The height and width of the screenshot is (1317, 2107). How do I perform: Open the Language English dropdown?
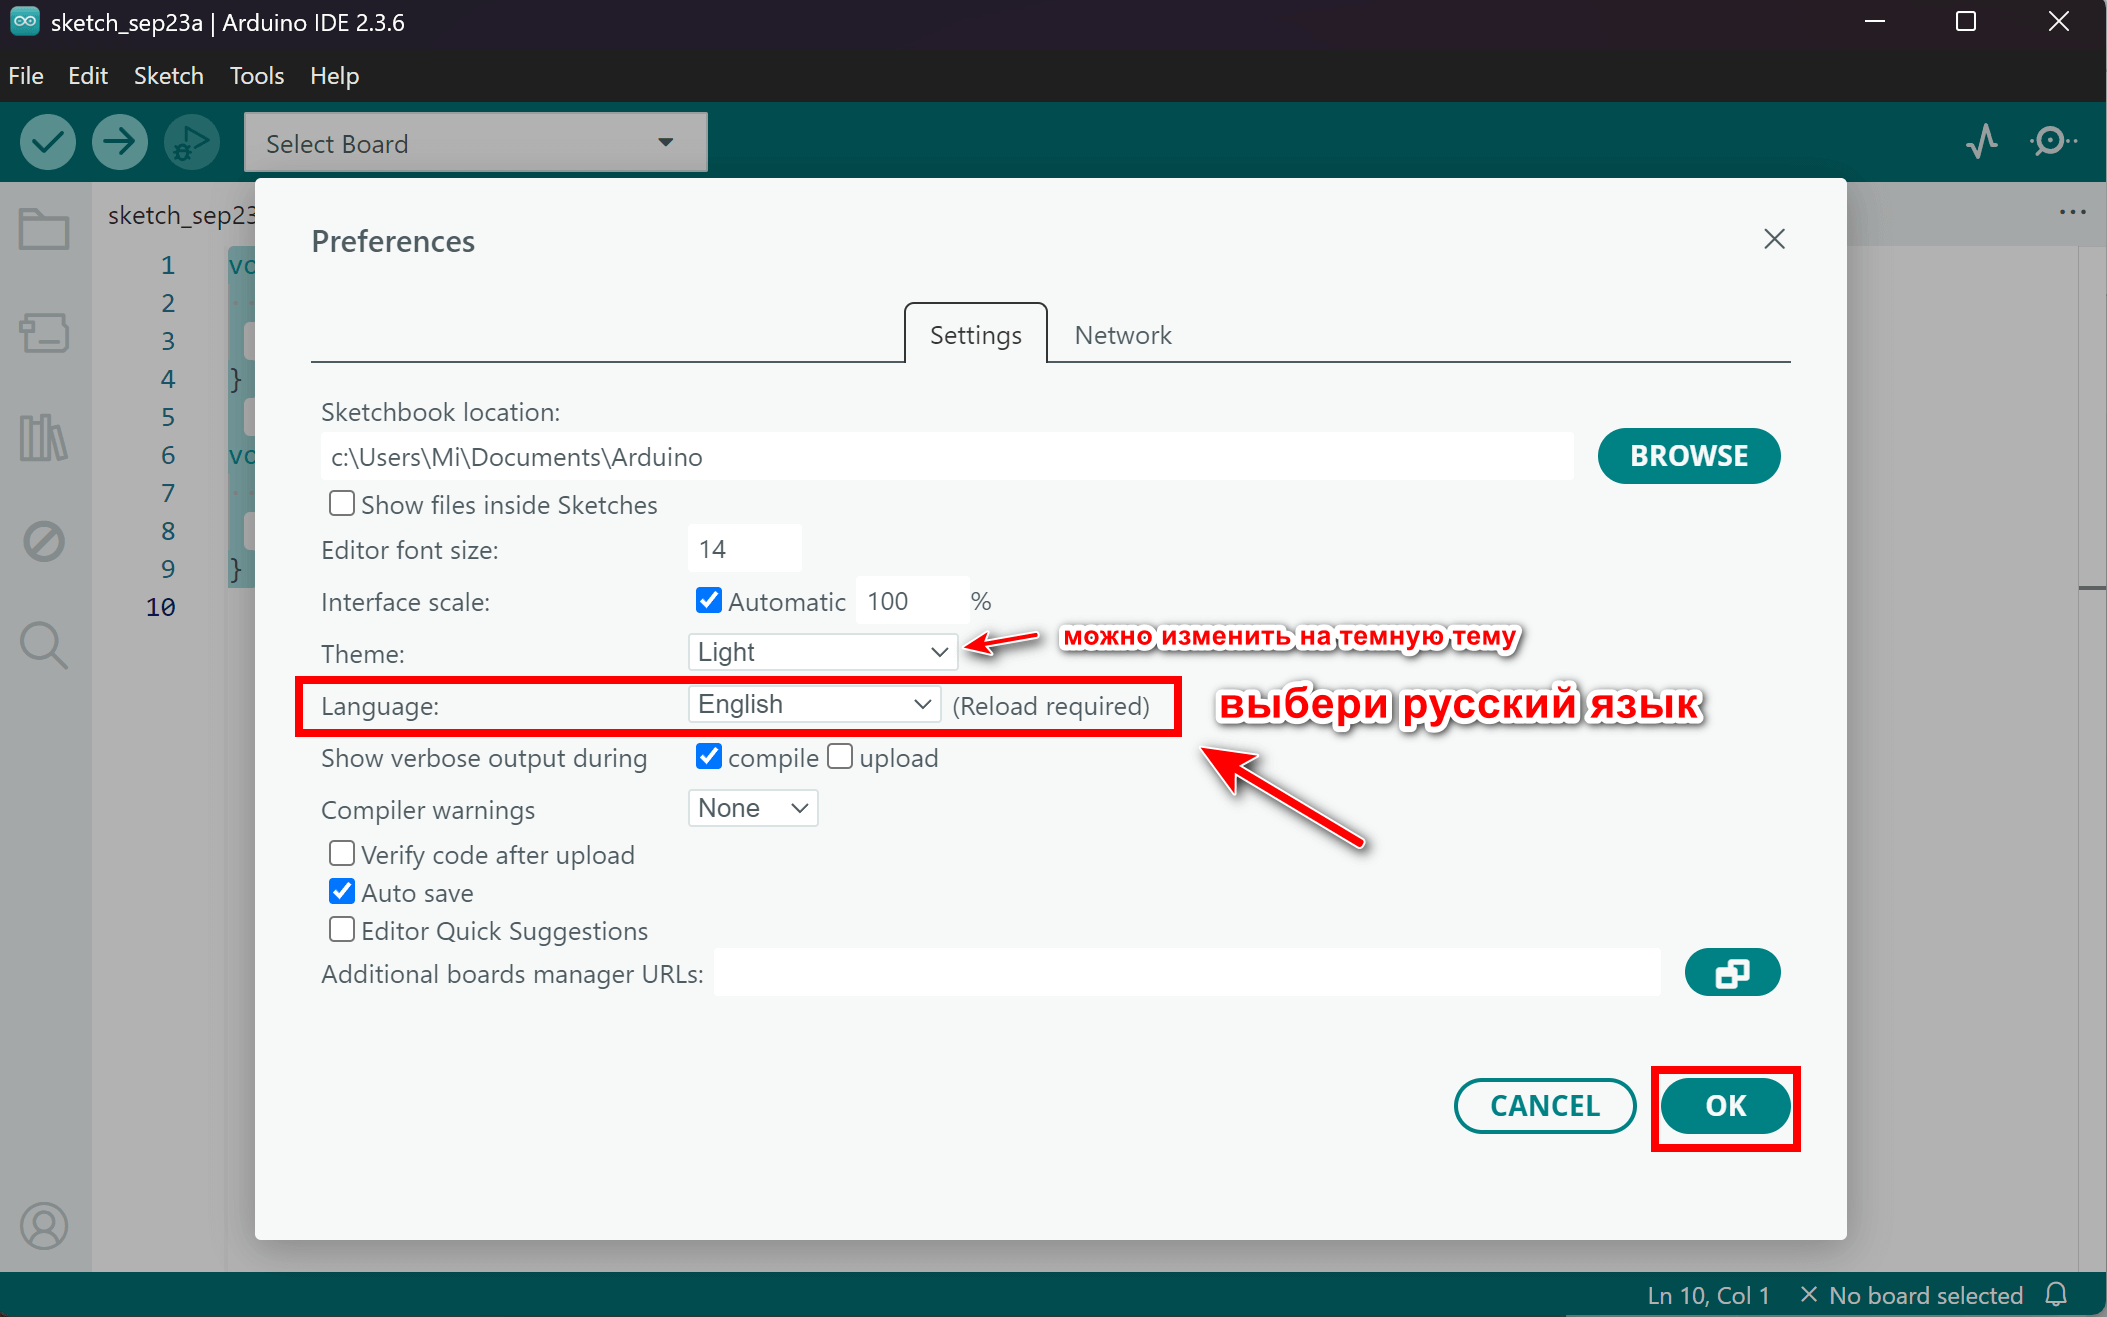click(x=814, y=704)
